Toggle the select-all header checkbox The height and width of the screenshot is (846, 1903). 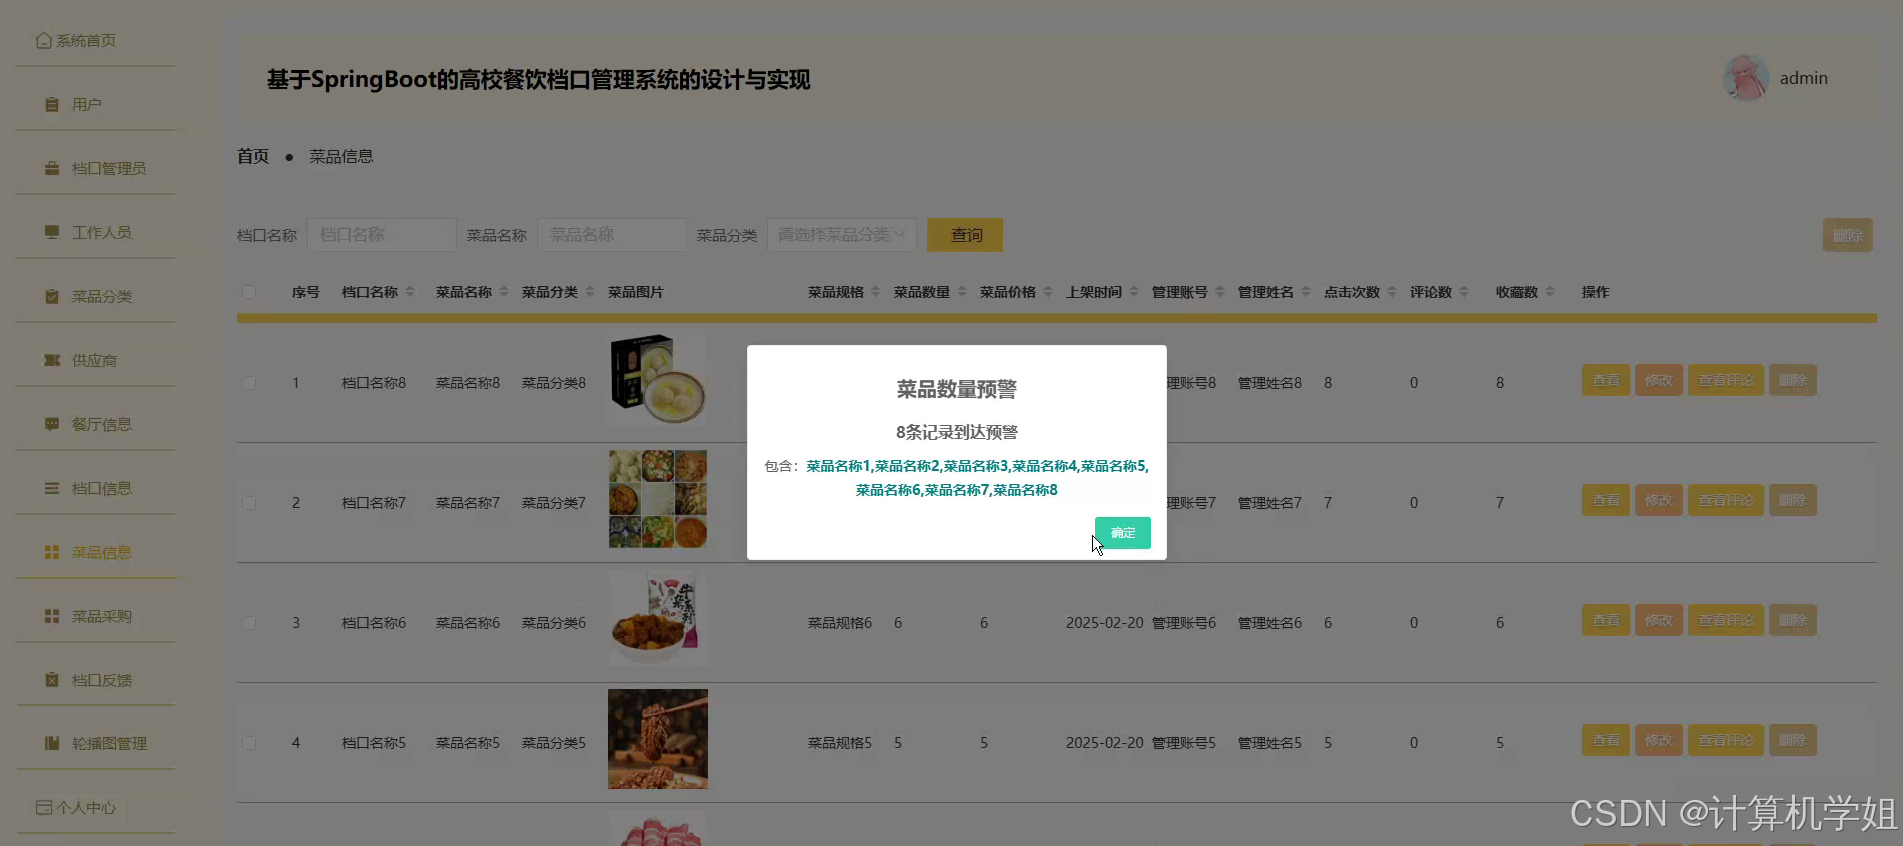coord(249,292)
